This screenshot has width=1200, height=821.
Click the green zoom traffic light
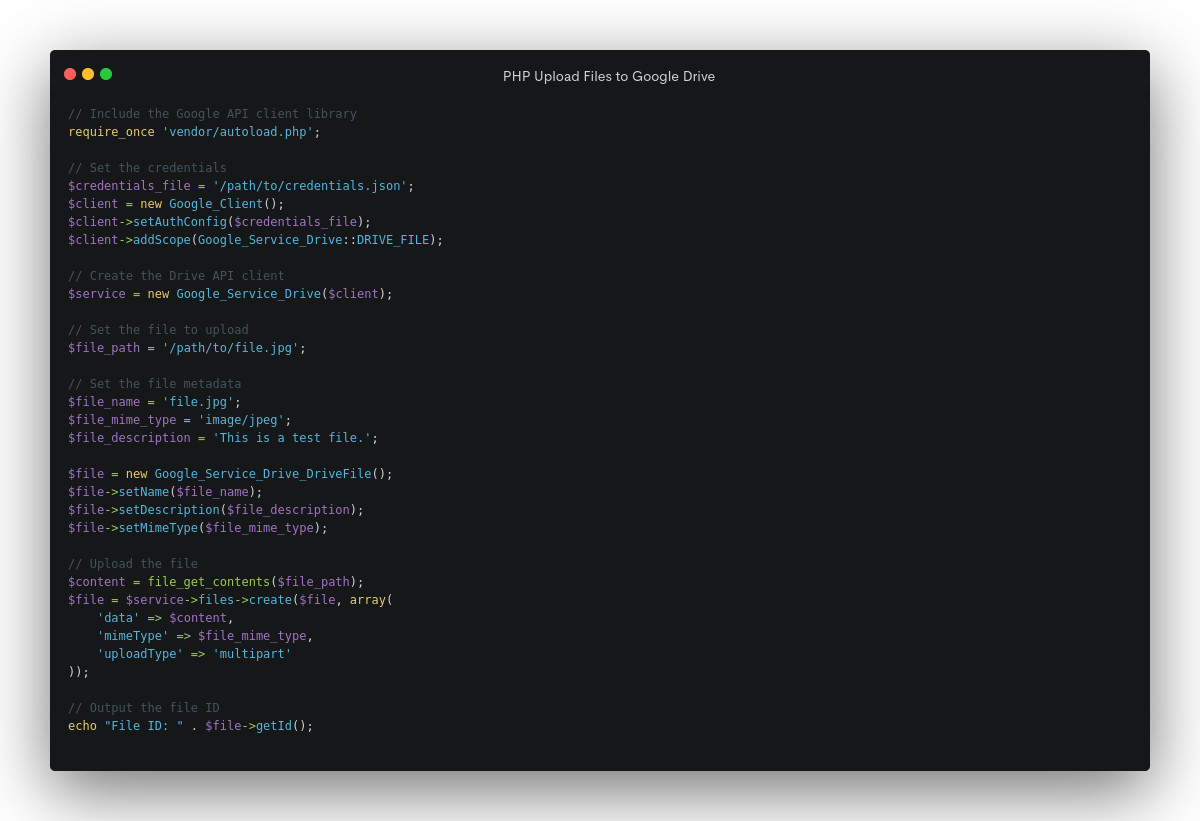(105, 74)
